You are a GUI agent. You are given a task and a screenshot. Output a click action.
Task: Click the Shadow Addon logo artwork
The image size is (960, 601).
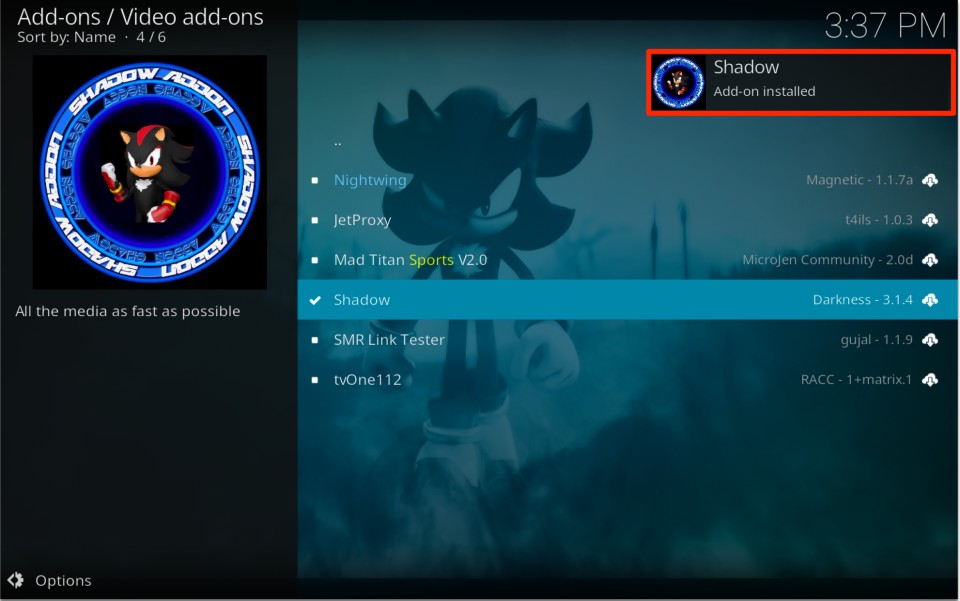(x=149, y=172)
